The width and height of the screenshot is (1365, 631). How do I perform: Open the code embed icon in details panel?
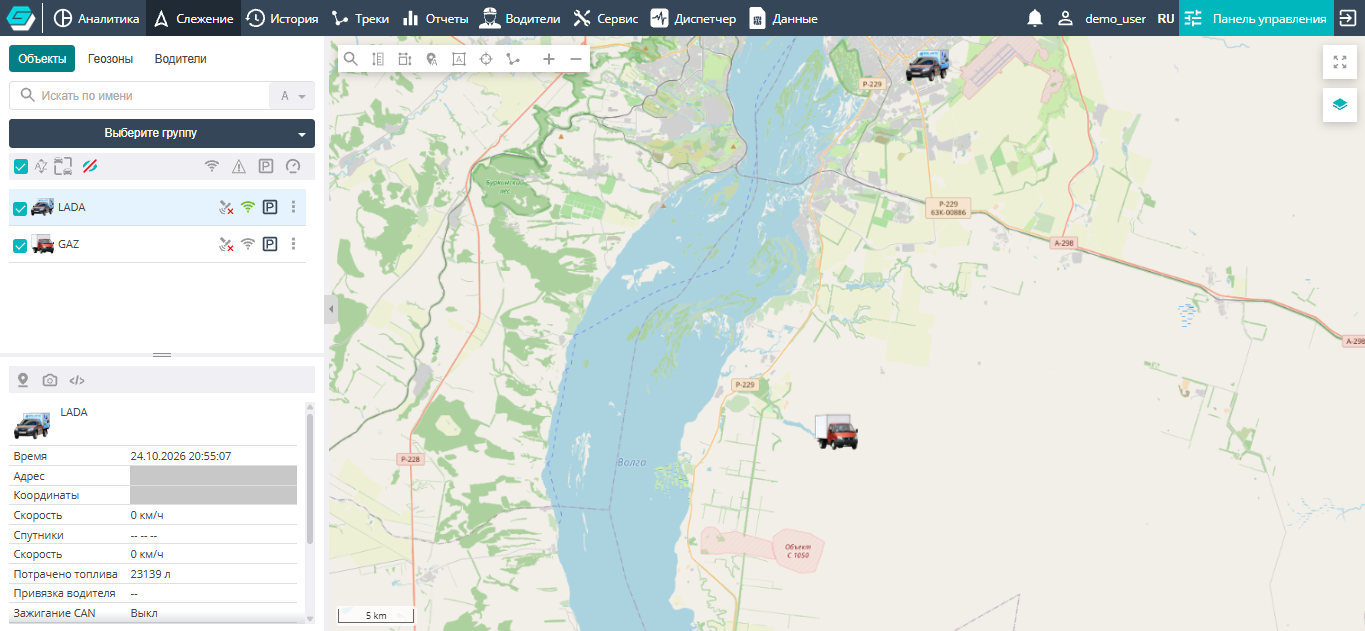[x=77, y=380]
